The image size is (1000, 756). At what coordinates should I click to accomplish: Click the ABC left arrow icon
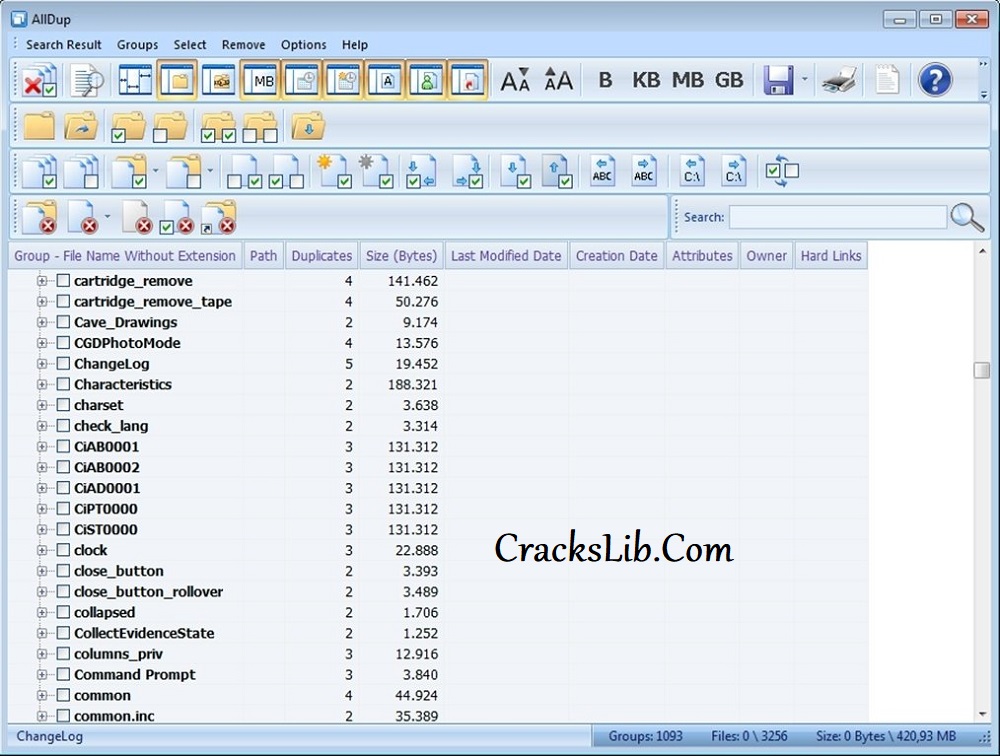click(x=603, y=171)
